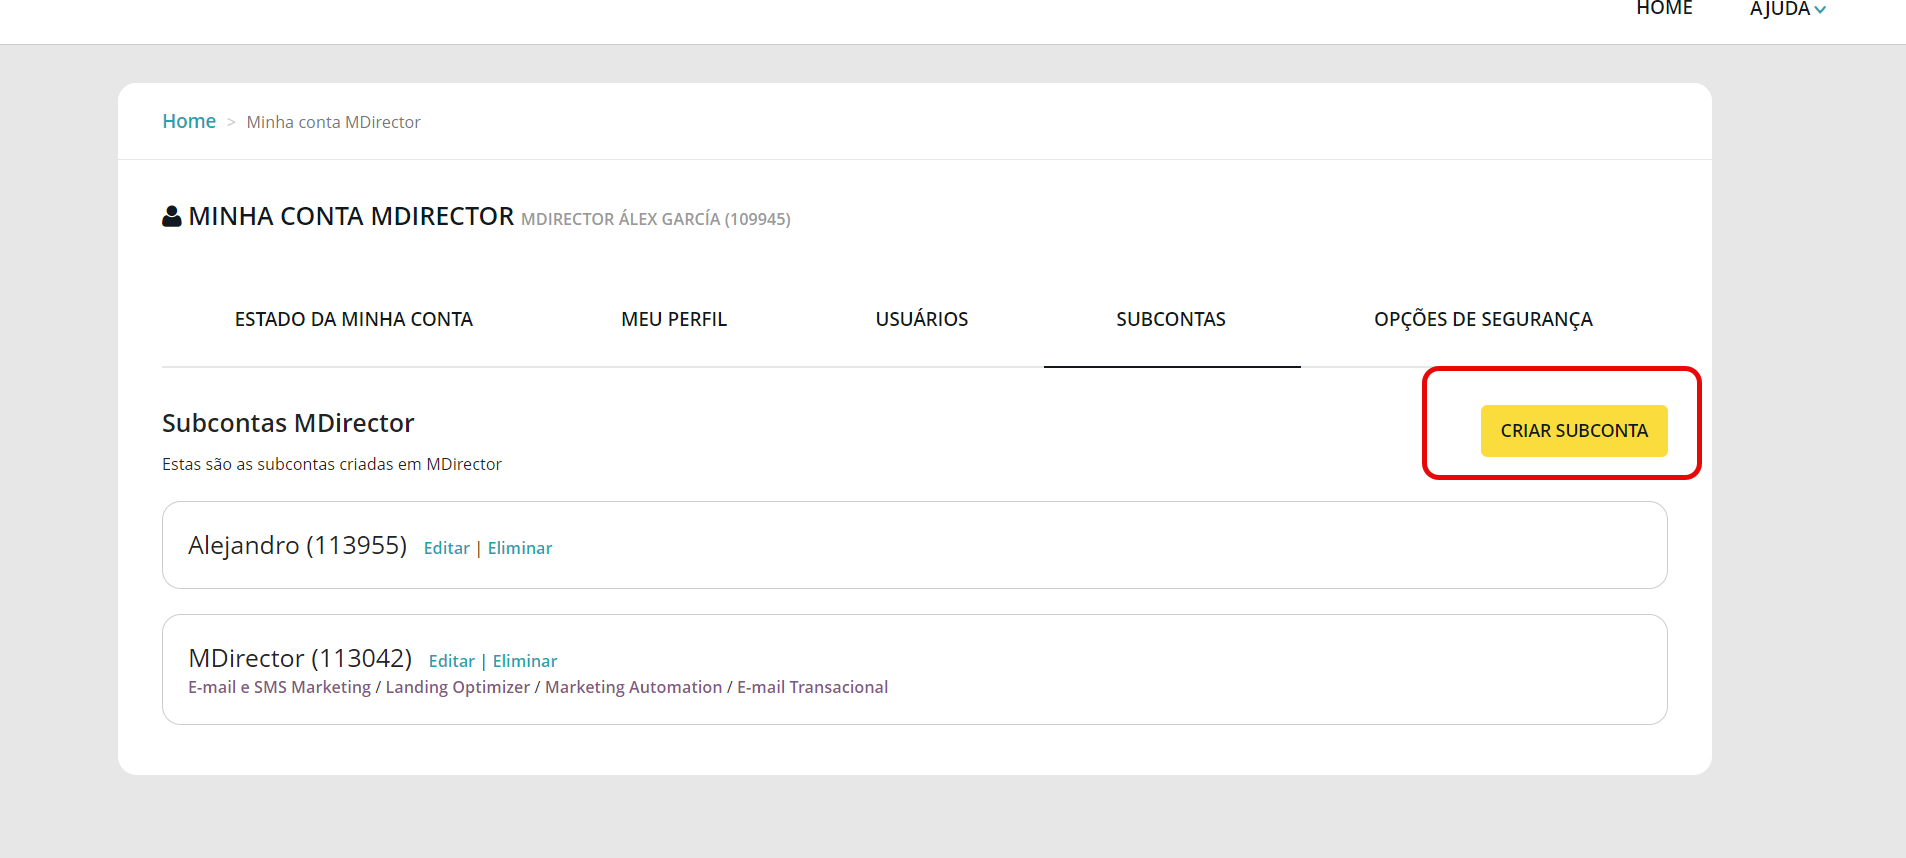Click the Home breadcrumb link
1906x858 pixels.
pyautogui.click(x=189, y=121)
